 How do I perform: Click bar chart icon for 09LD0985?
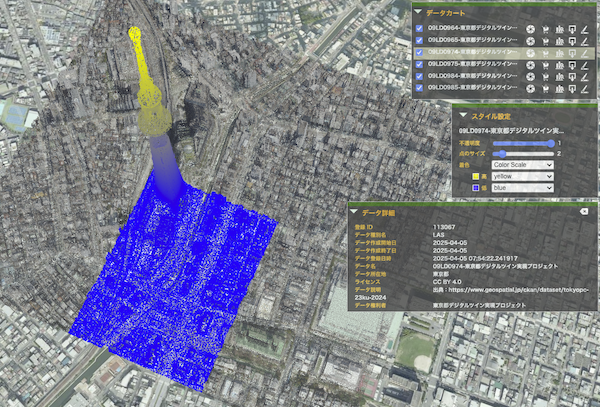(559, 89)
